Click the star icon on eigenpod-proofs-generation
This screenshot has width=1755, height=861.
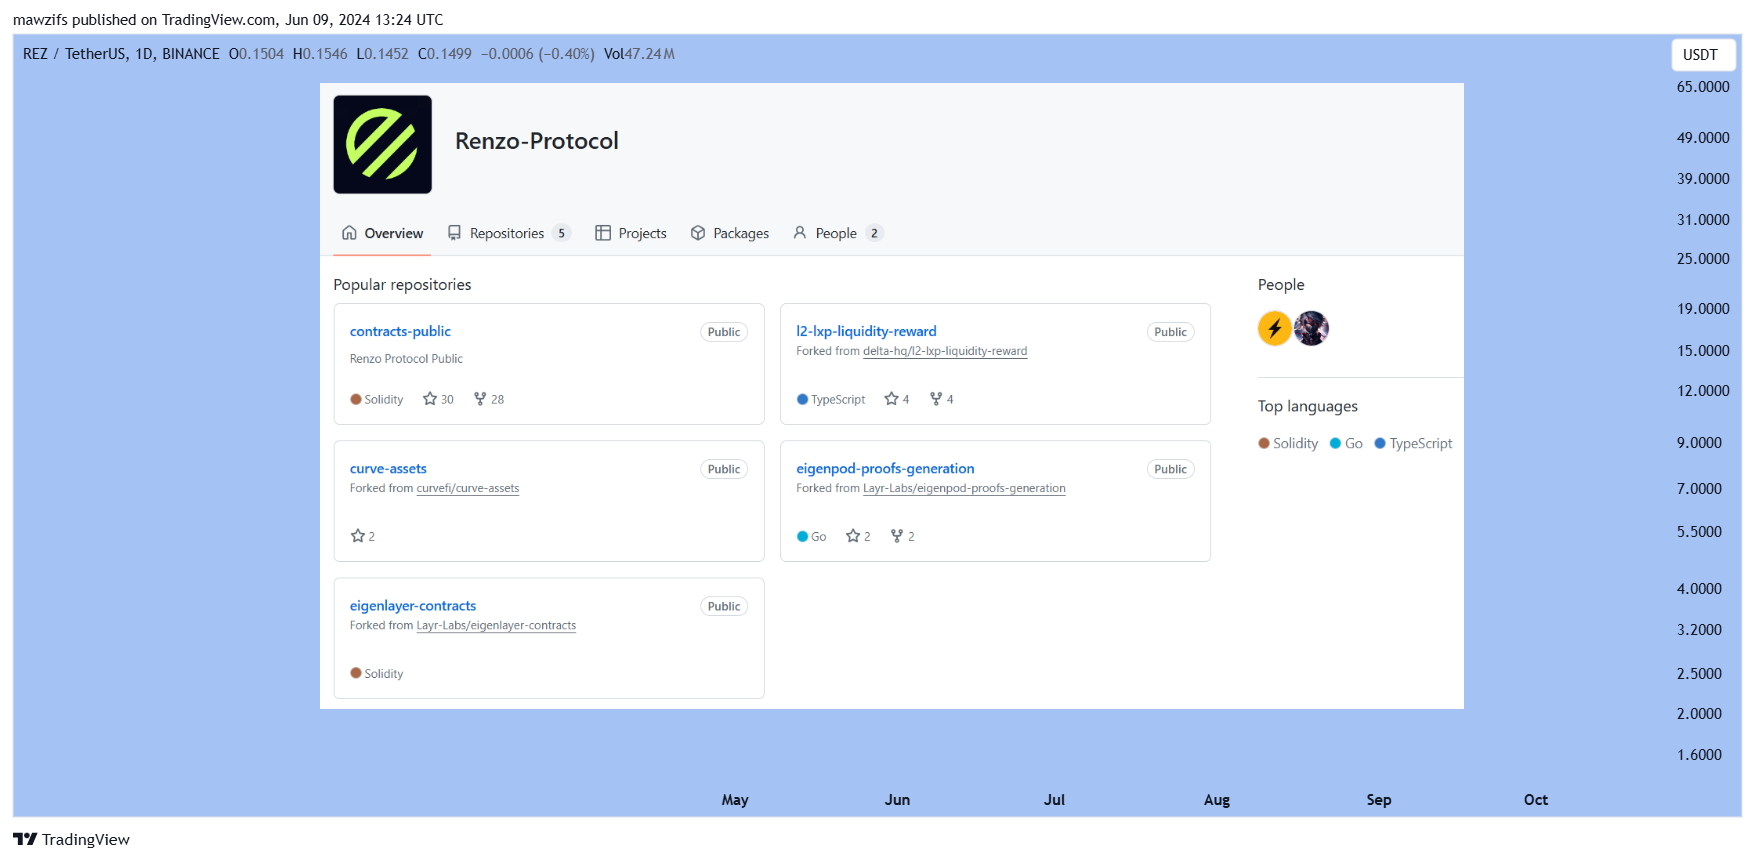(x=853, y=536)
